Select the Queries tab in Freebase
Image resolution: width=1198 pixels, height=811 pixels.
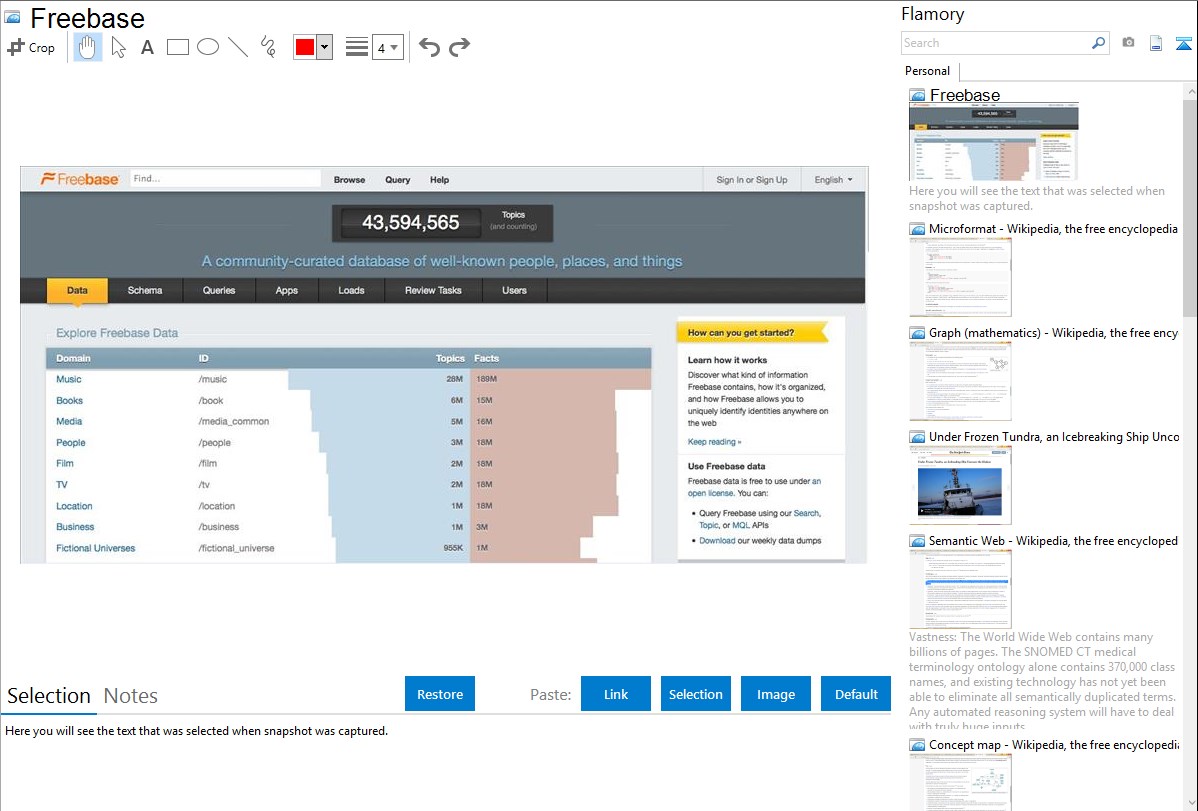click(219, 290)
